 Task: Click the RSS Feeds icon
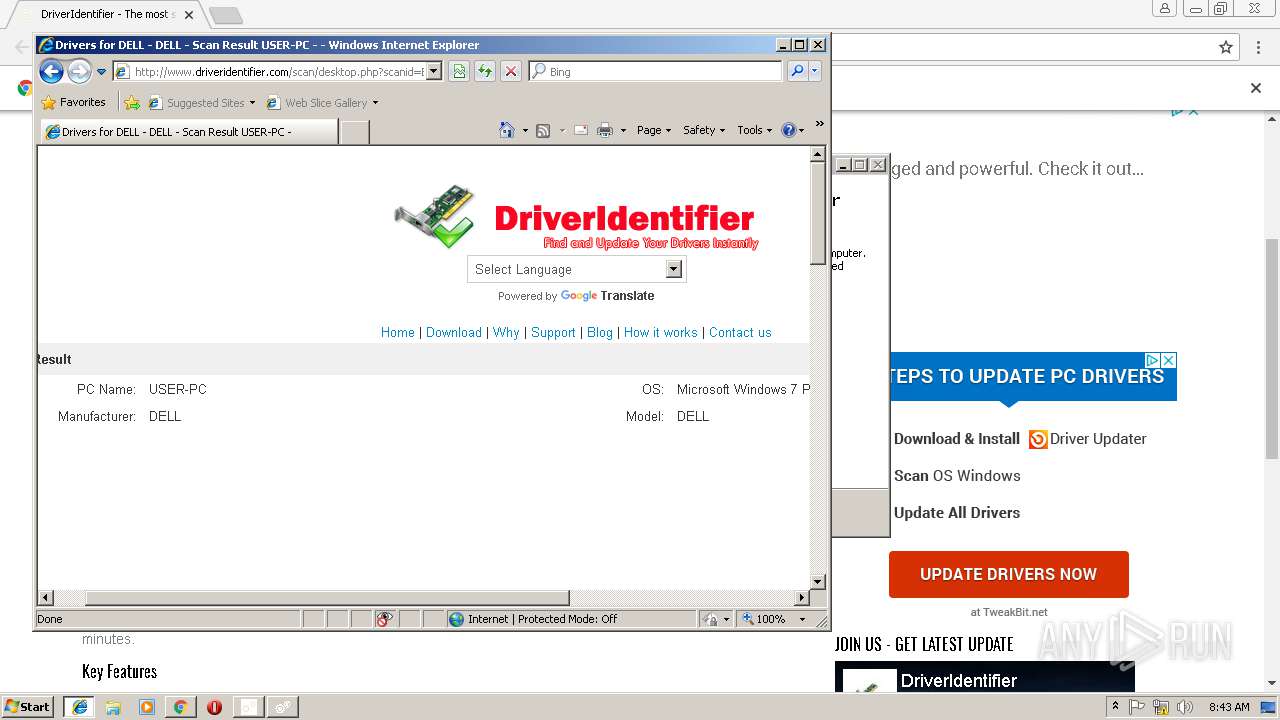[x=543, y=130]
